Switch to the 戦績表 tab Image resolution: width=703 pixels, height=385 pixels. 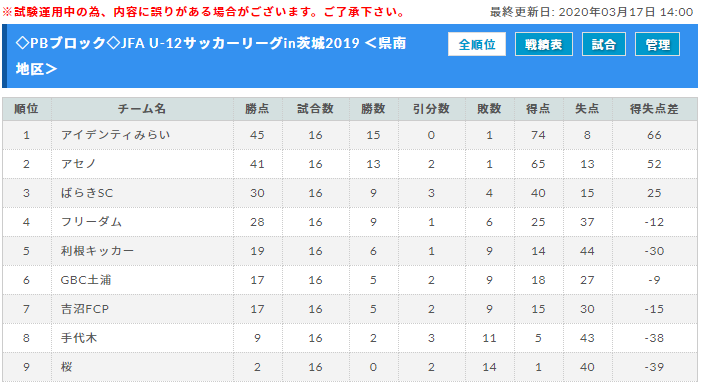(543, 44)
